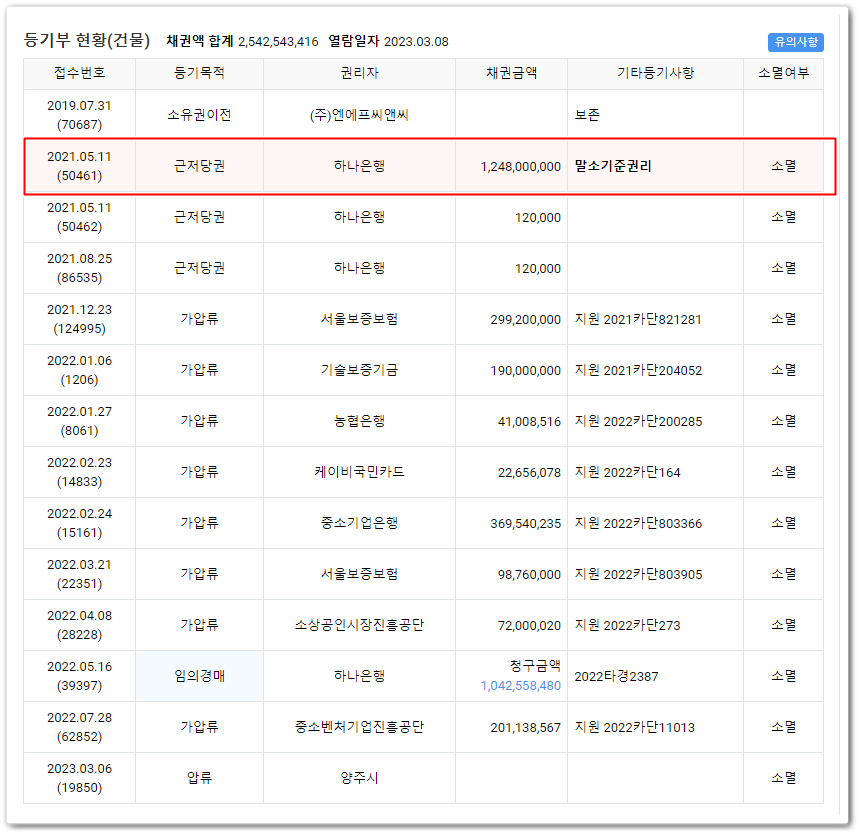
Task: Click the 농협은행 creditor cell
Action: point(360,421)
